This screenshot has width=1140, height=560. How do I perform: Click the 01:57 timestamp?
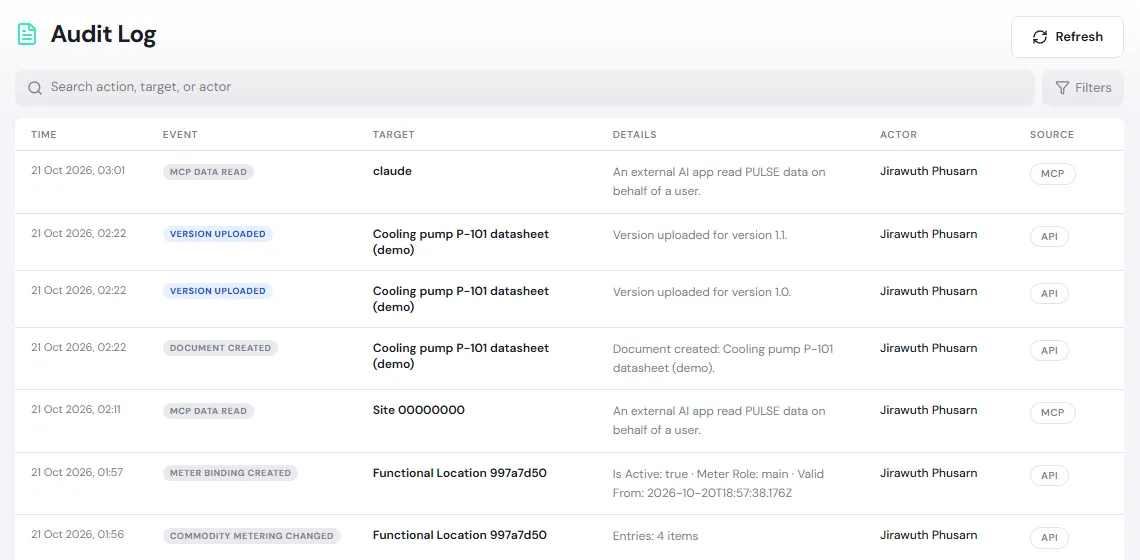click(77, 472)
